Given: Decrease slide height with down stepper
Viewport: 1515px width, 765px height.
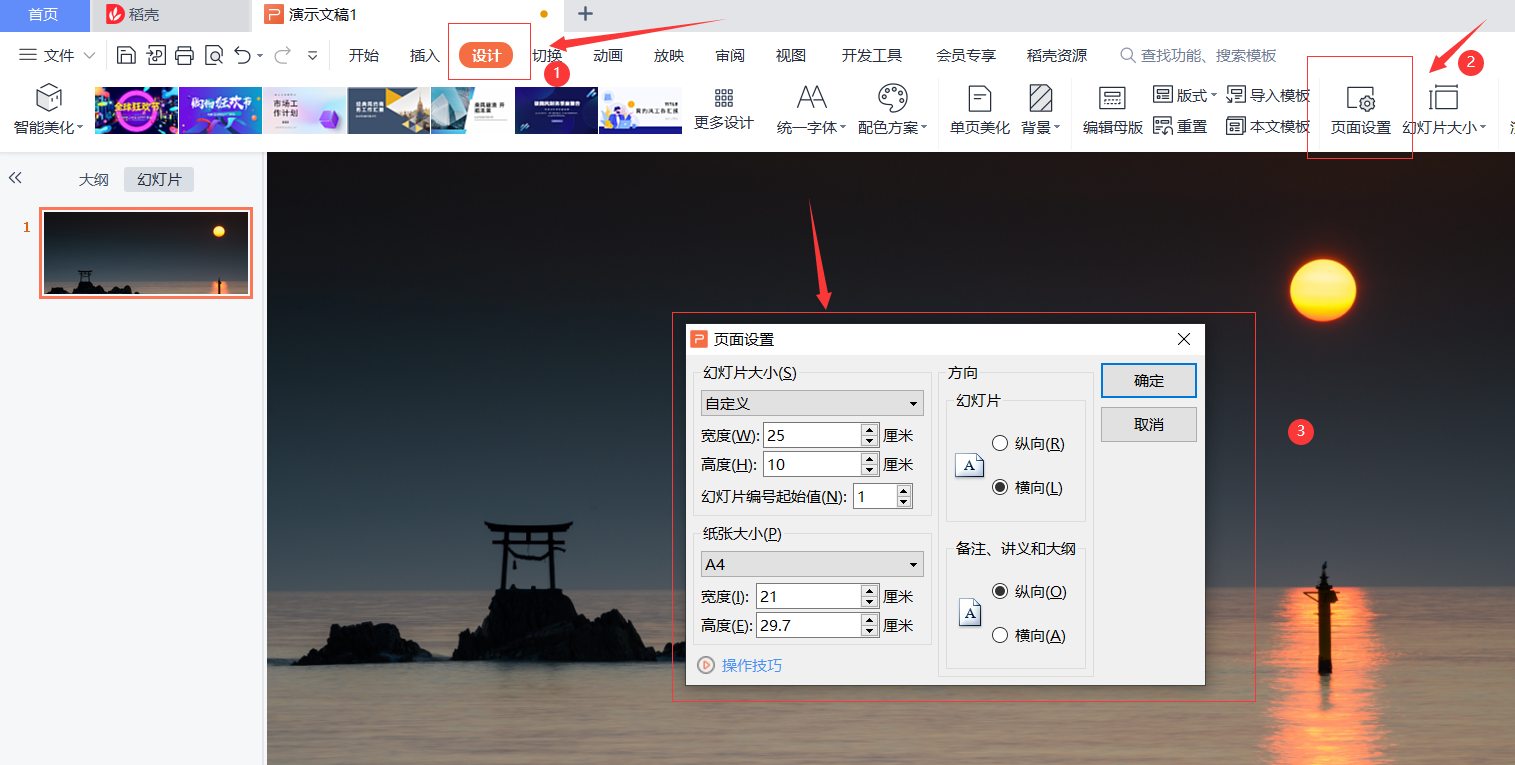Looking at the screenshot, I should coord(870,470).
